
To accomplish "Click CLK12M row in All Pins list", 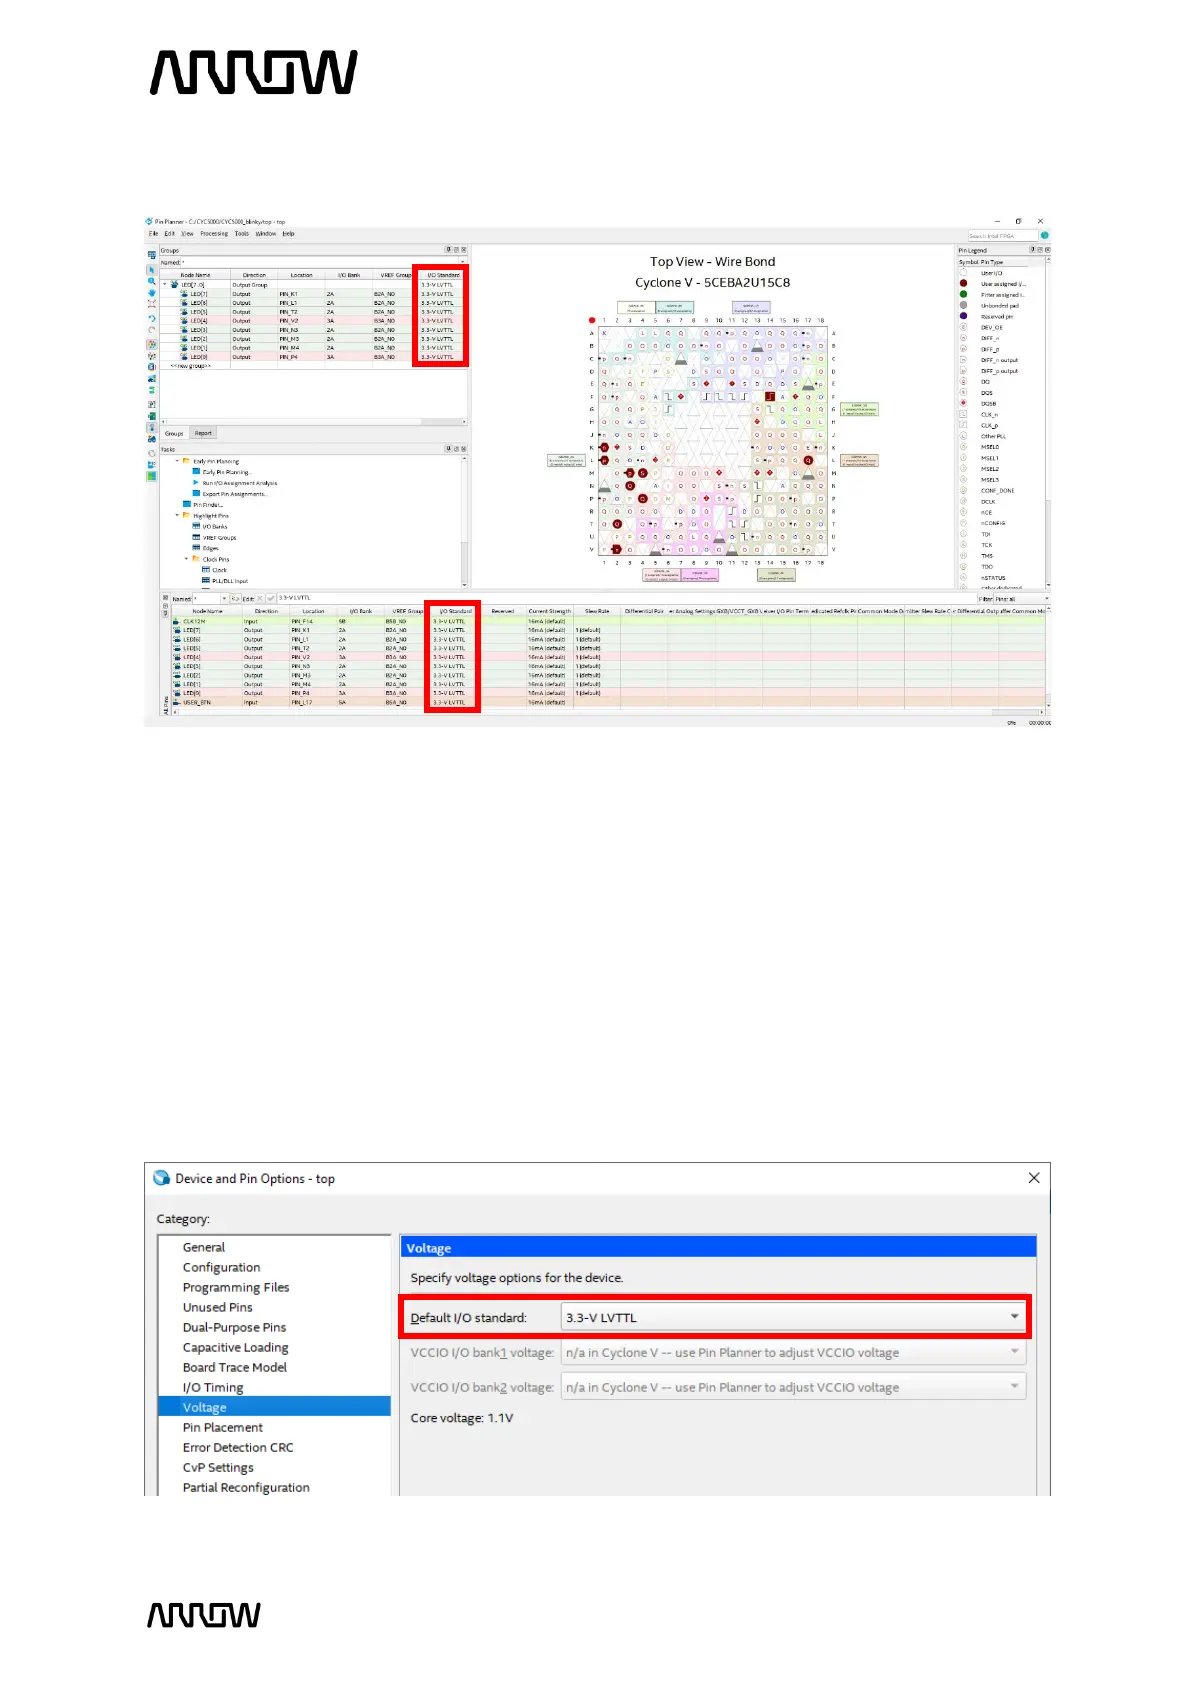I will coord(608,621).
